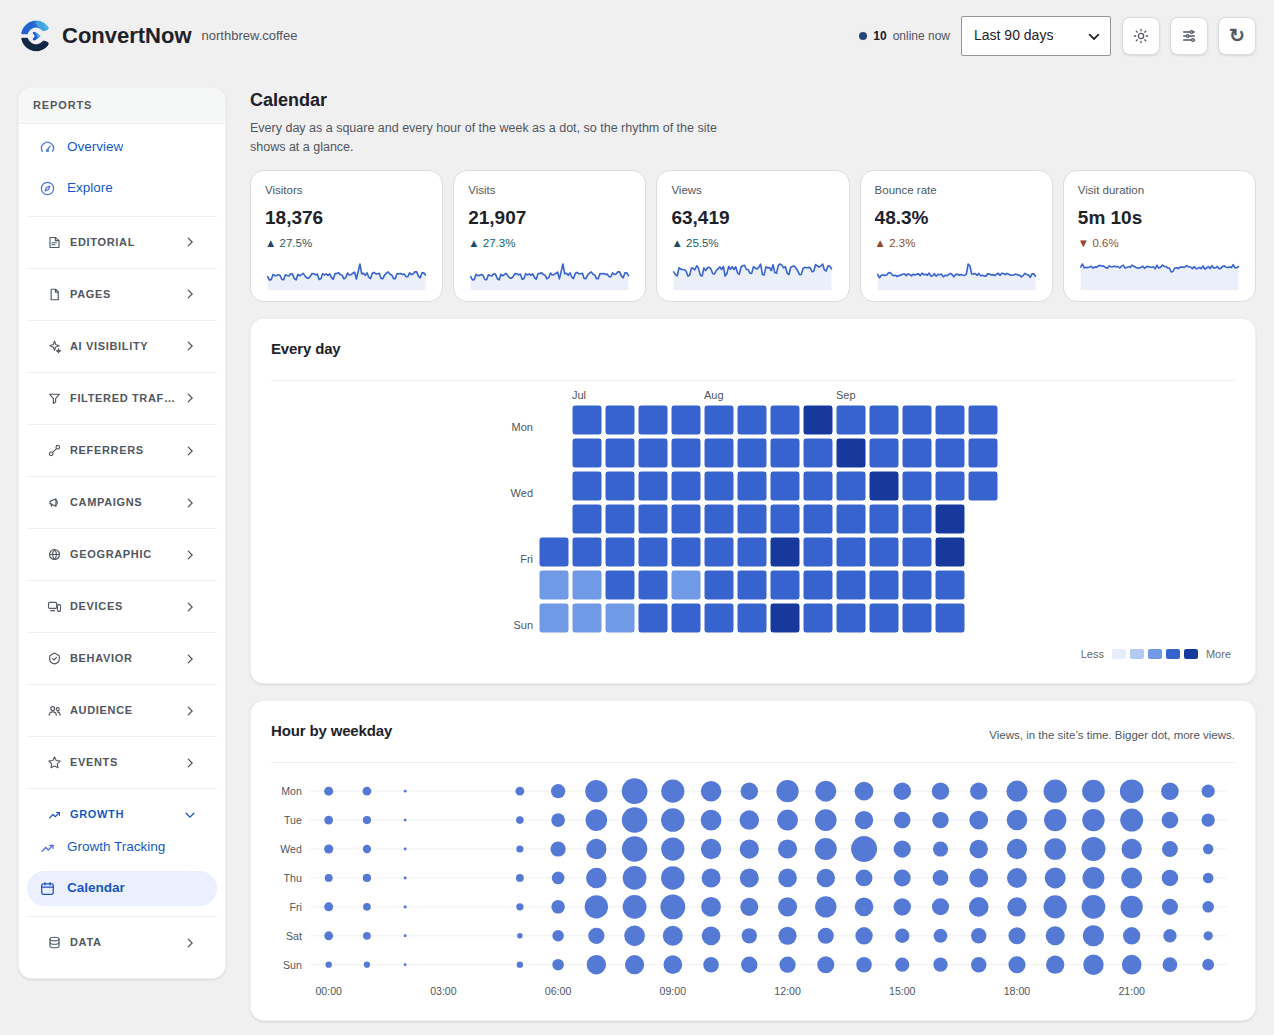Image resolution: width=1274 pixels, height=1035 pixels.
Task: Go to the Overview report link
Action: coord(95,147)
